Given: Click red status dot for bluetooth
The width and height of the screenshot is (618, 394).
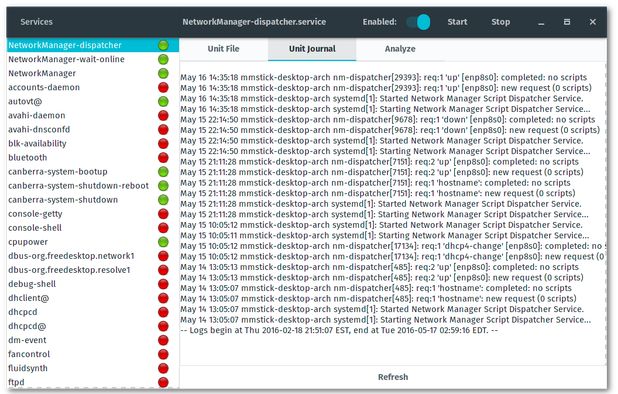Looking at the screenshot, I should point(163,158).
